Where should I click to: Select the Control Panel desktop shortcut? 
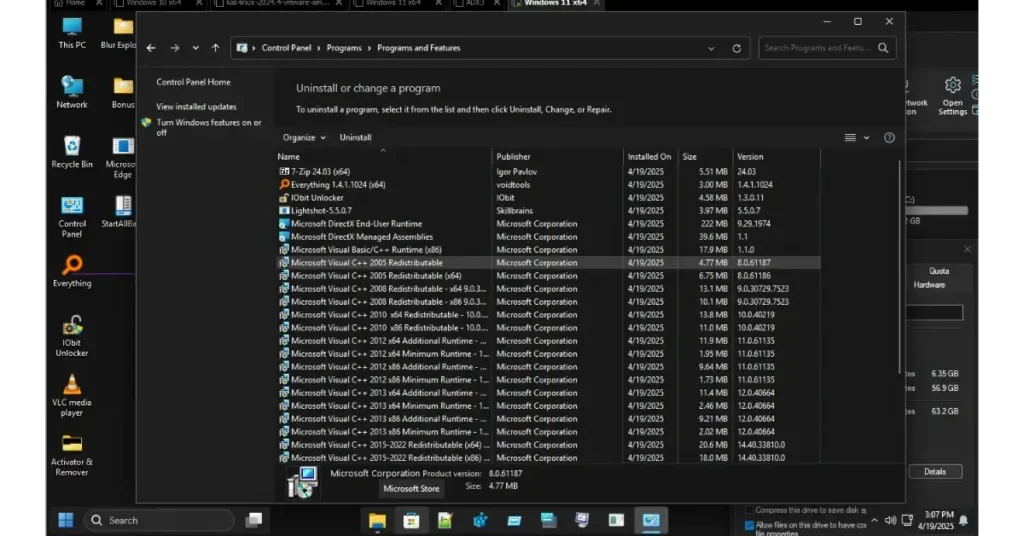tap(72, 217)
